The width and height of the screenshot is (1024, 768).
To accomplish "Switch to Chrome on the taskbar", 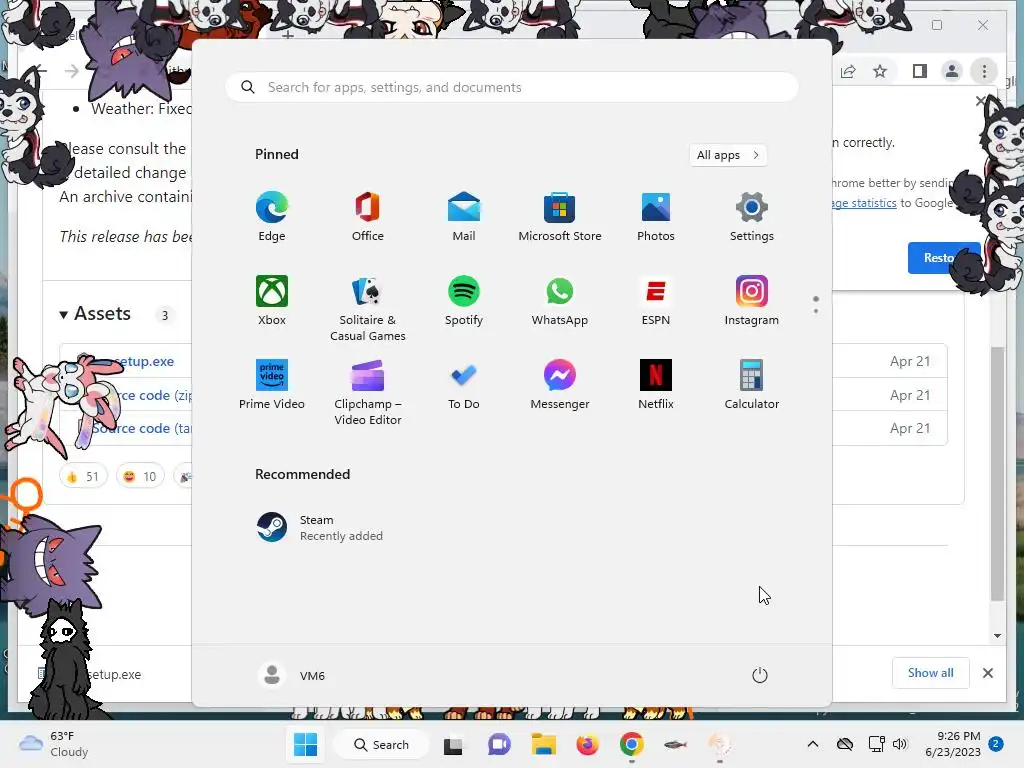I will coord(632,744).
